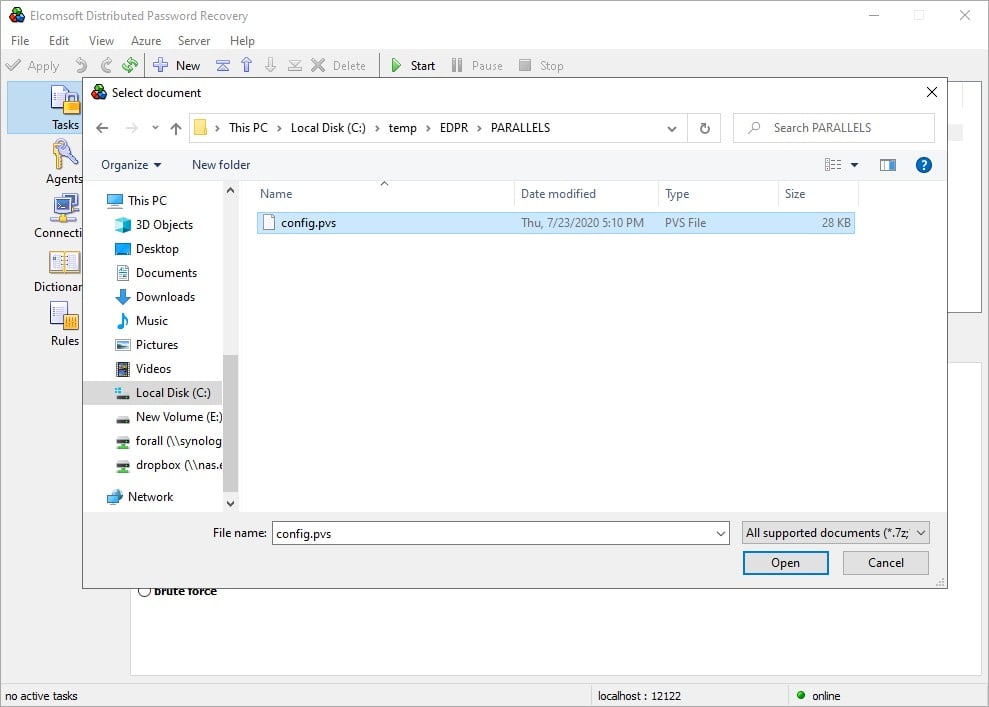
Task: Open view options dropdown arrow
Action: tap(855, 165)
